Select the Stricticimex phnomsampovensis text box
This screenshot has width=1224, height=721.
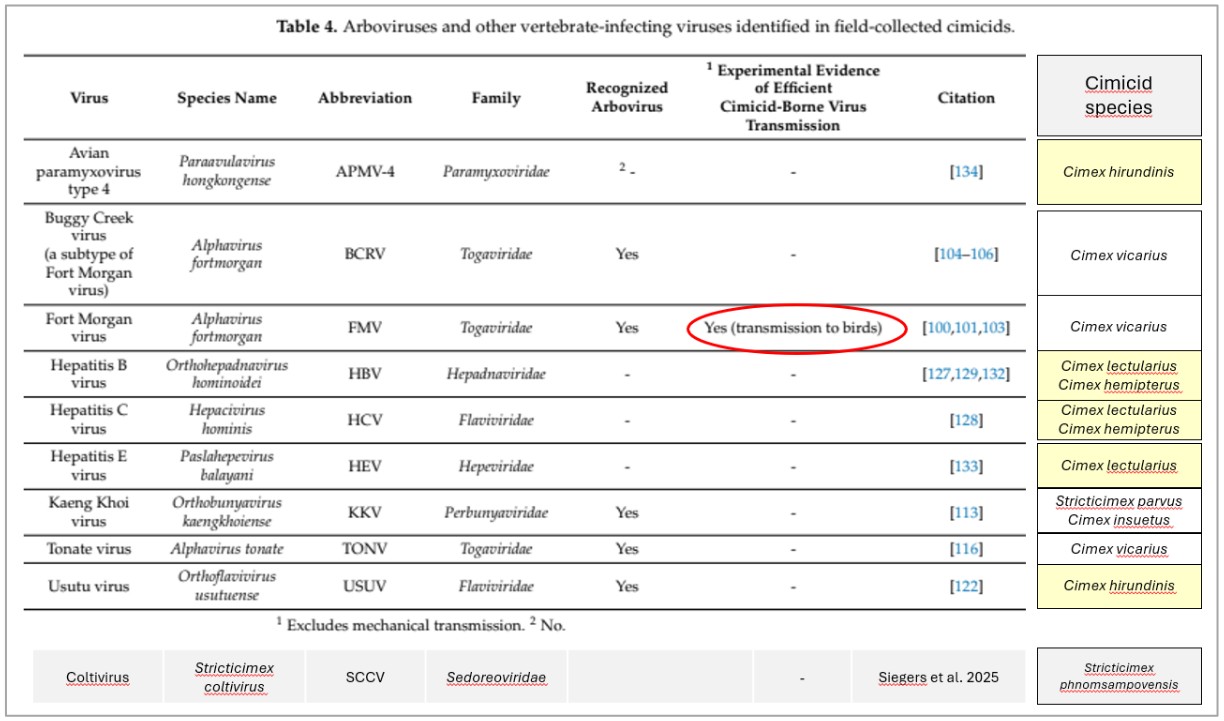coord(1118,677)
